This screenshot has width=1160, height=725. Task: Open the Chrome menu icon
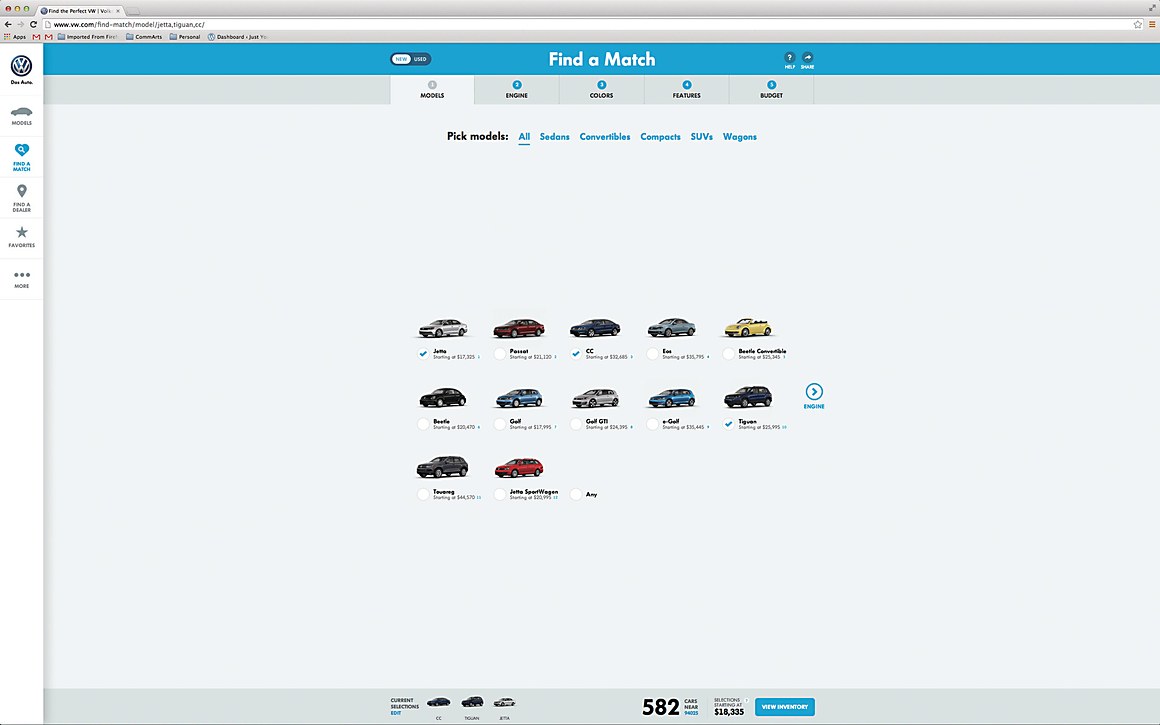pyautogui.click(x=1152, y=24)
